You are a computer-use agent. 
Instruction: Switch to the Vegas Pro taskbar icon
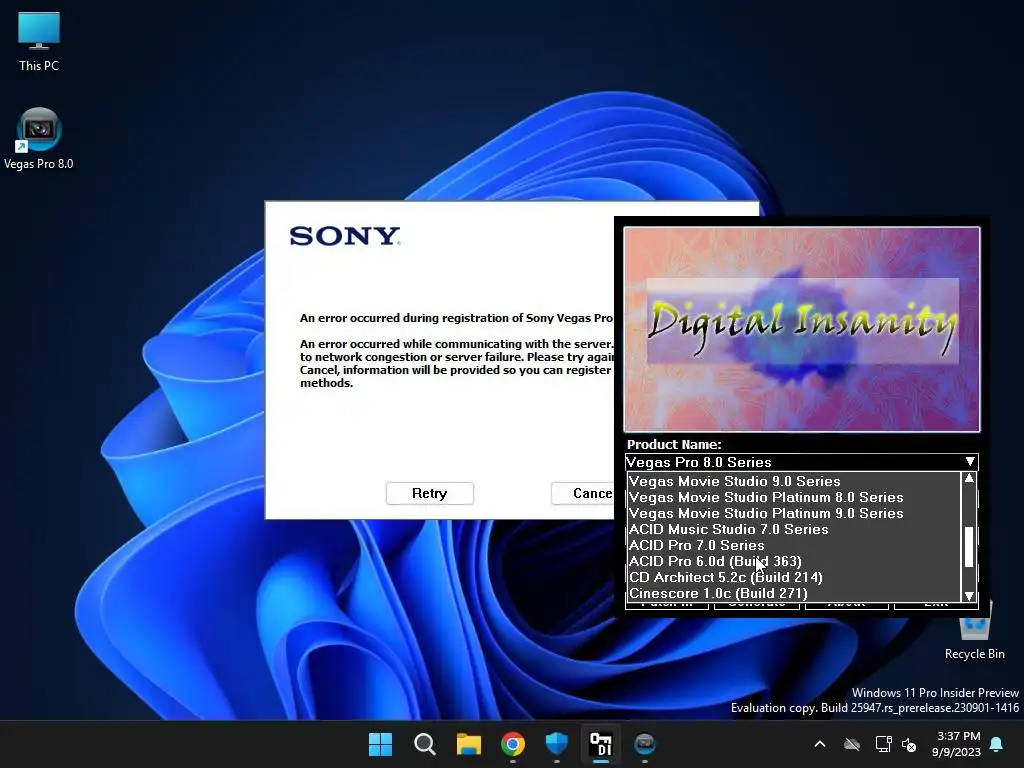pyautogui.click(x=645, y=744)
